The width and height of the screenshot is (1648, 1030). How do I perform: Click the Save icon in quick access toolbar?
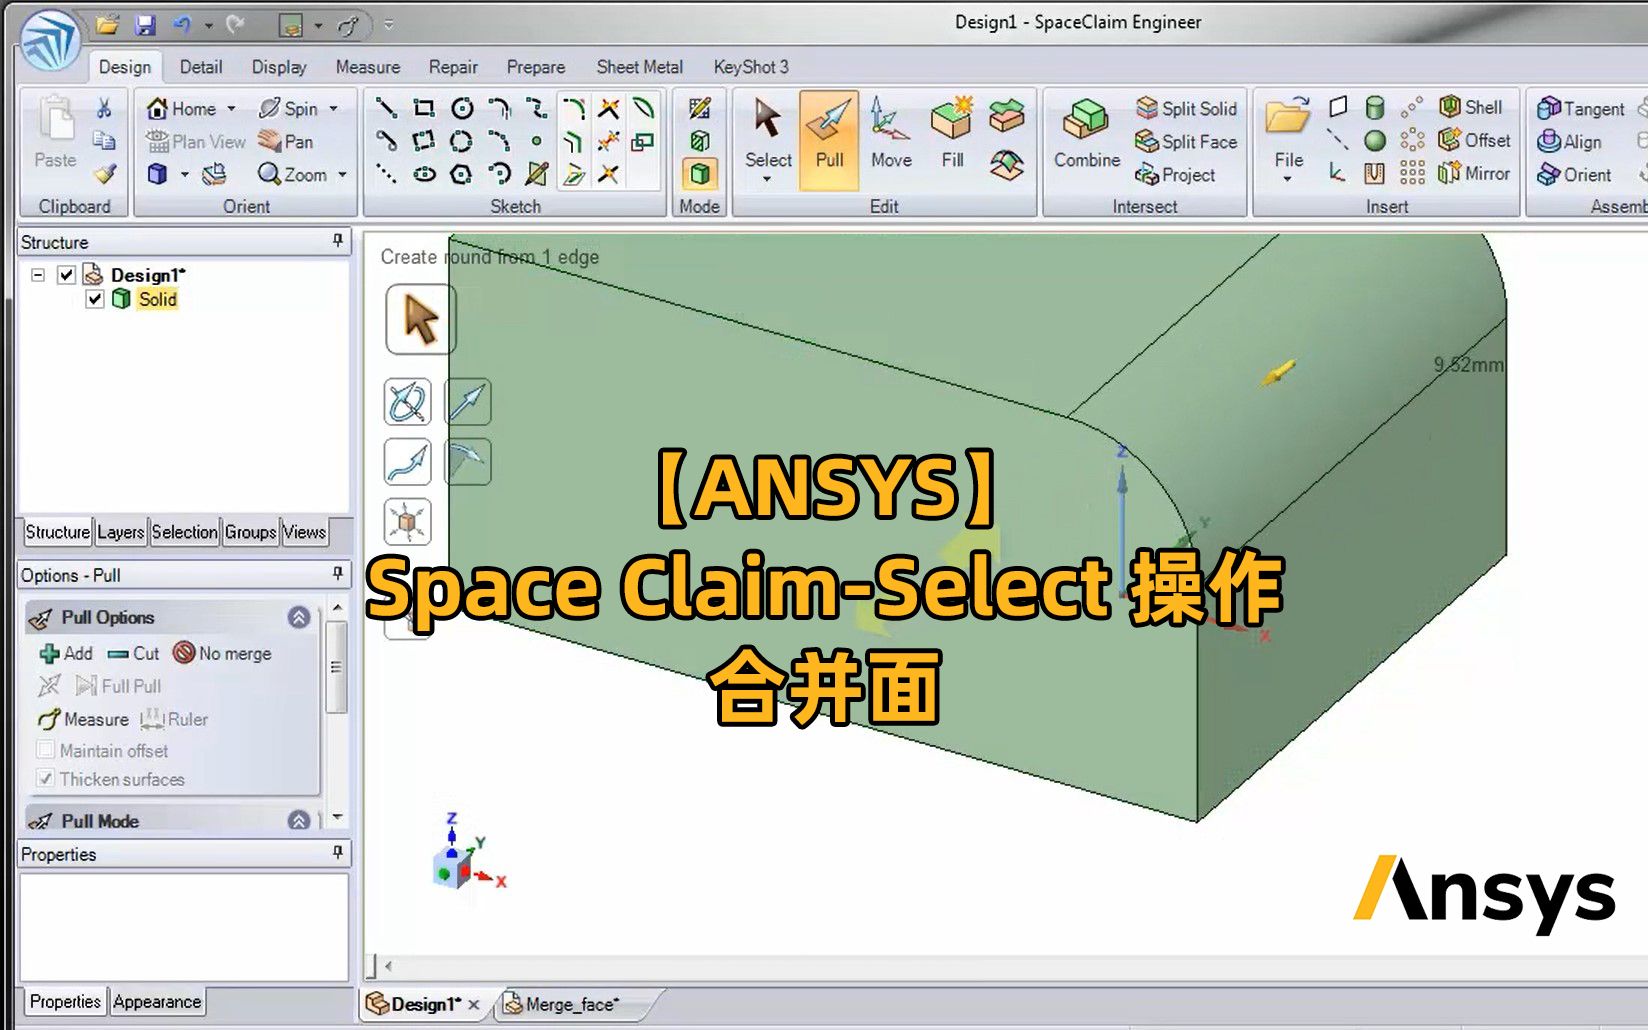(x=146, y=24)
